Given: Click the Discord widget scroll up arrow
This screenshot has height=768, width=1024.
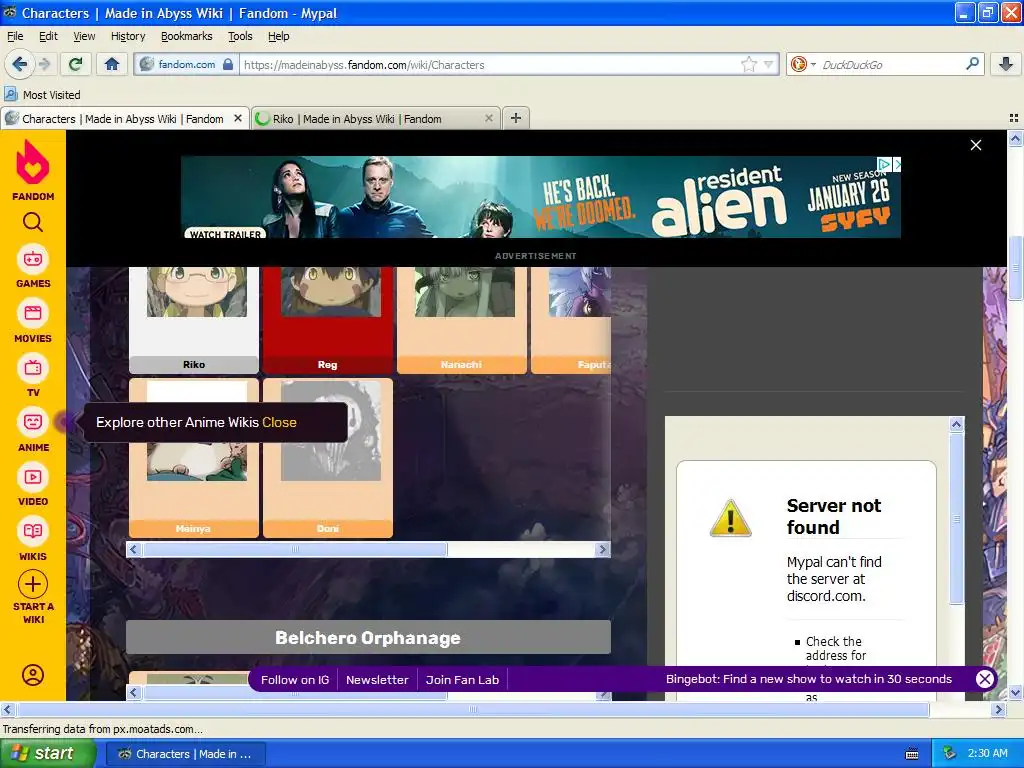Looking at the screenshot, I should (x=957, y=424).
